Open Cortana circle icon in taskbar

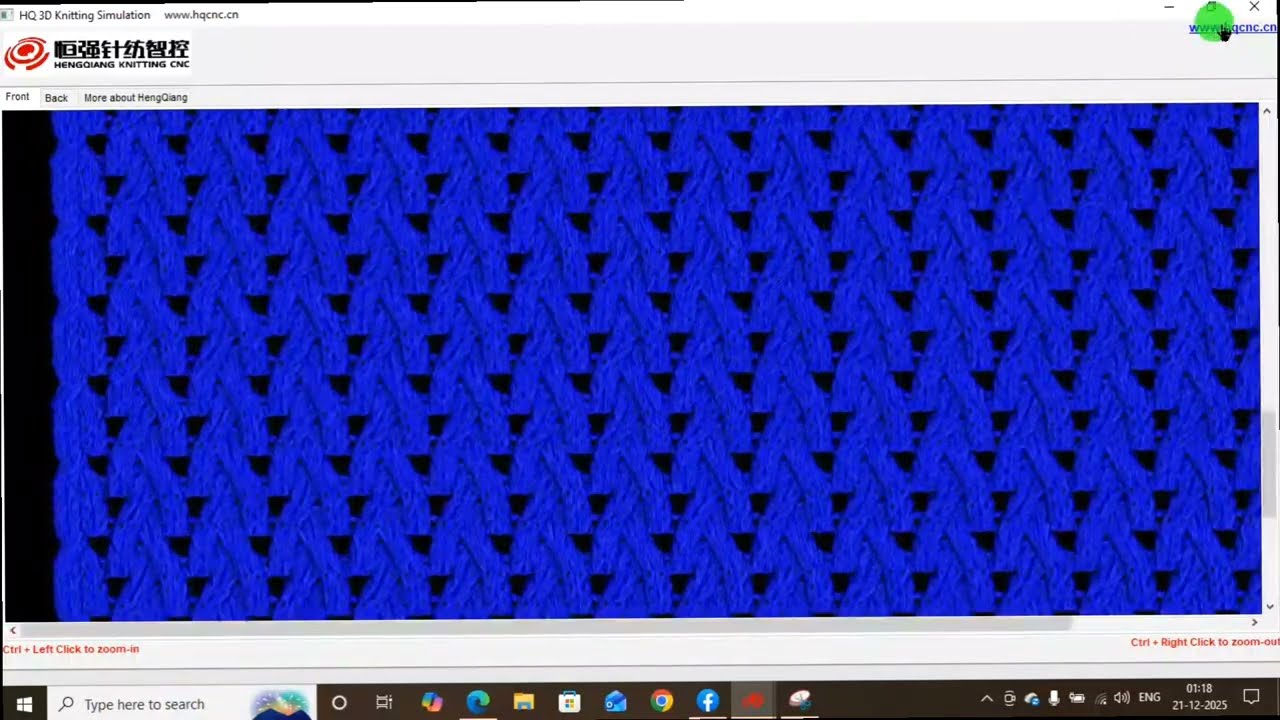[x=339, y=703]
